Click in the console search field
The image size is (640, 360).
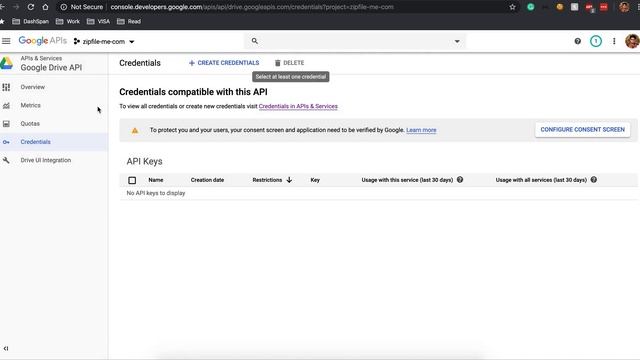click(x=355, y=41)
